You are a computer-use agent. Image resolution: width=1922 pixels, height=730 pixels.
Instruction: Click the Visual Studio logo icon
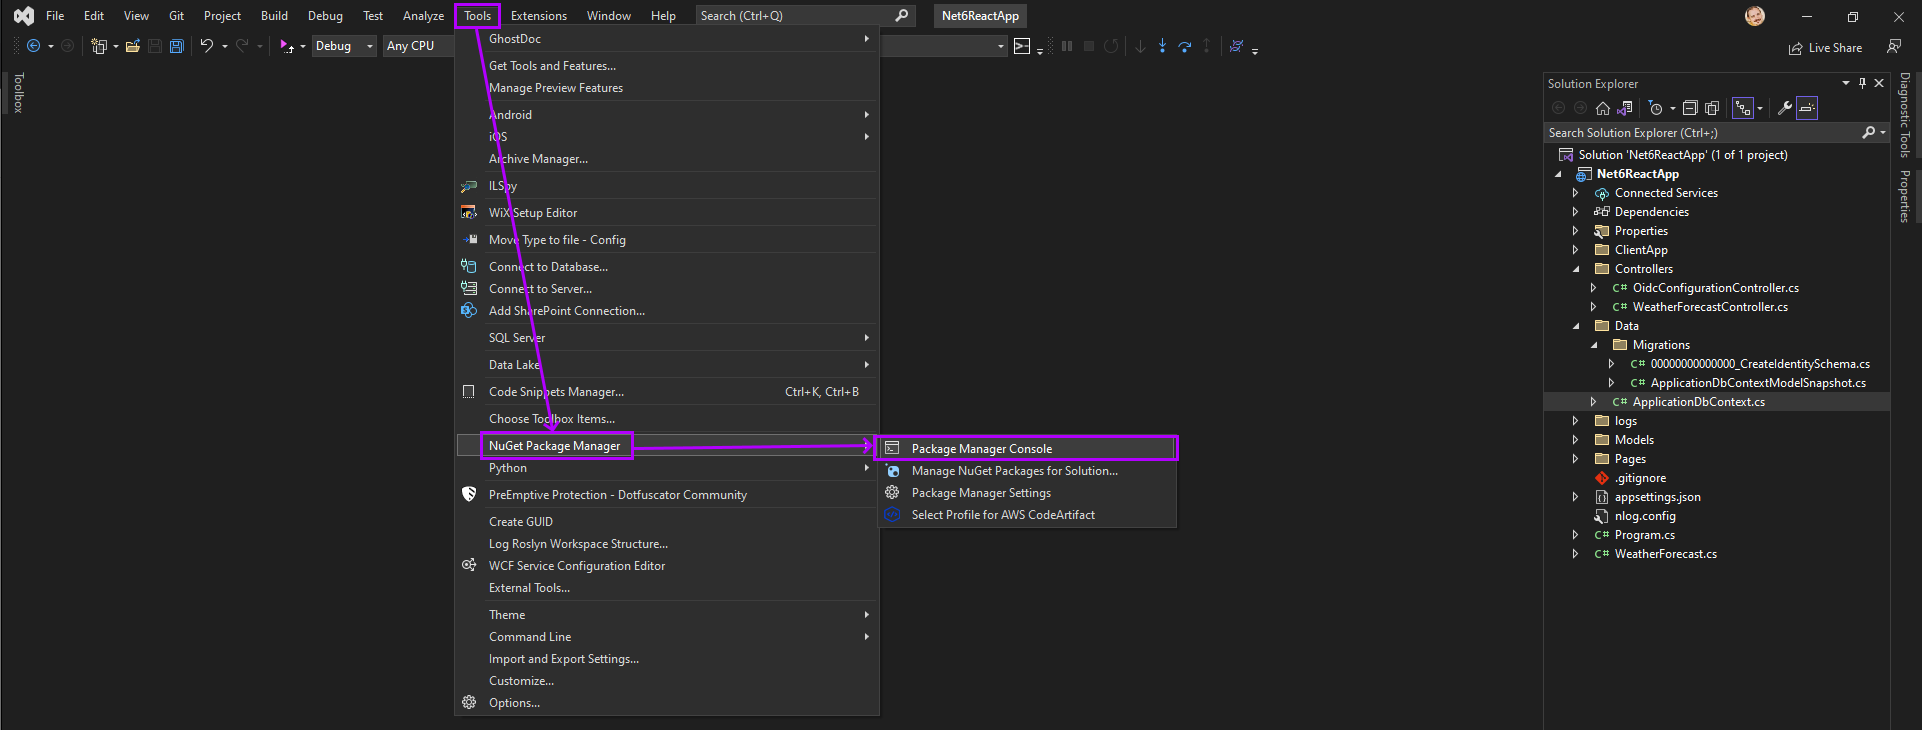[24, 16]
